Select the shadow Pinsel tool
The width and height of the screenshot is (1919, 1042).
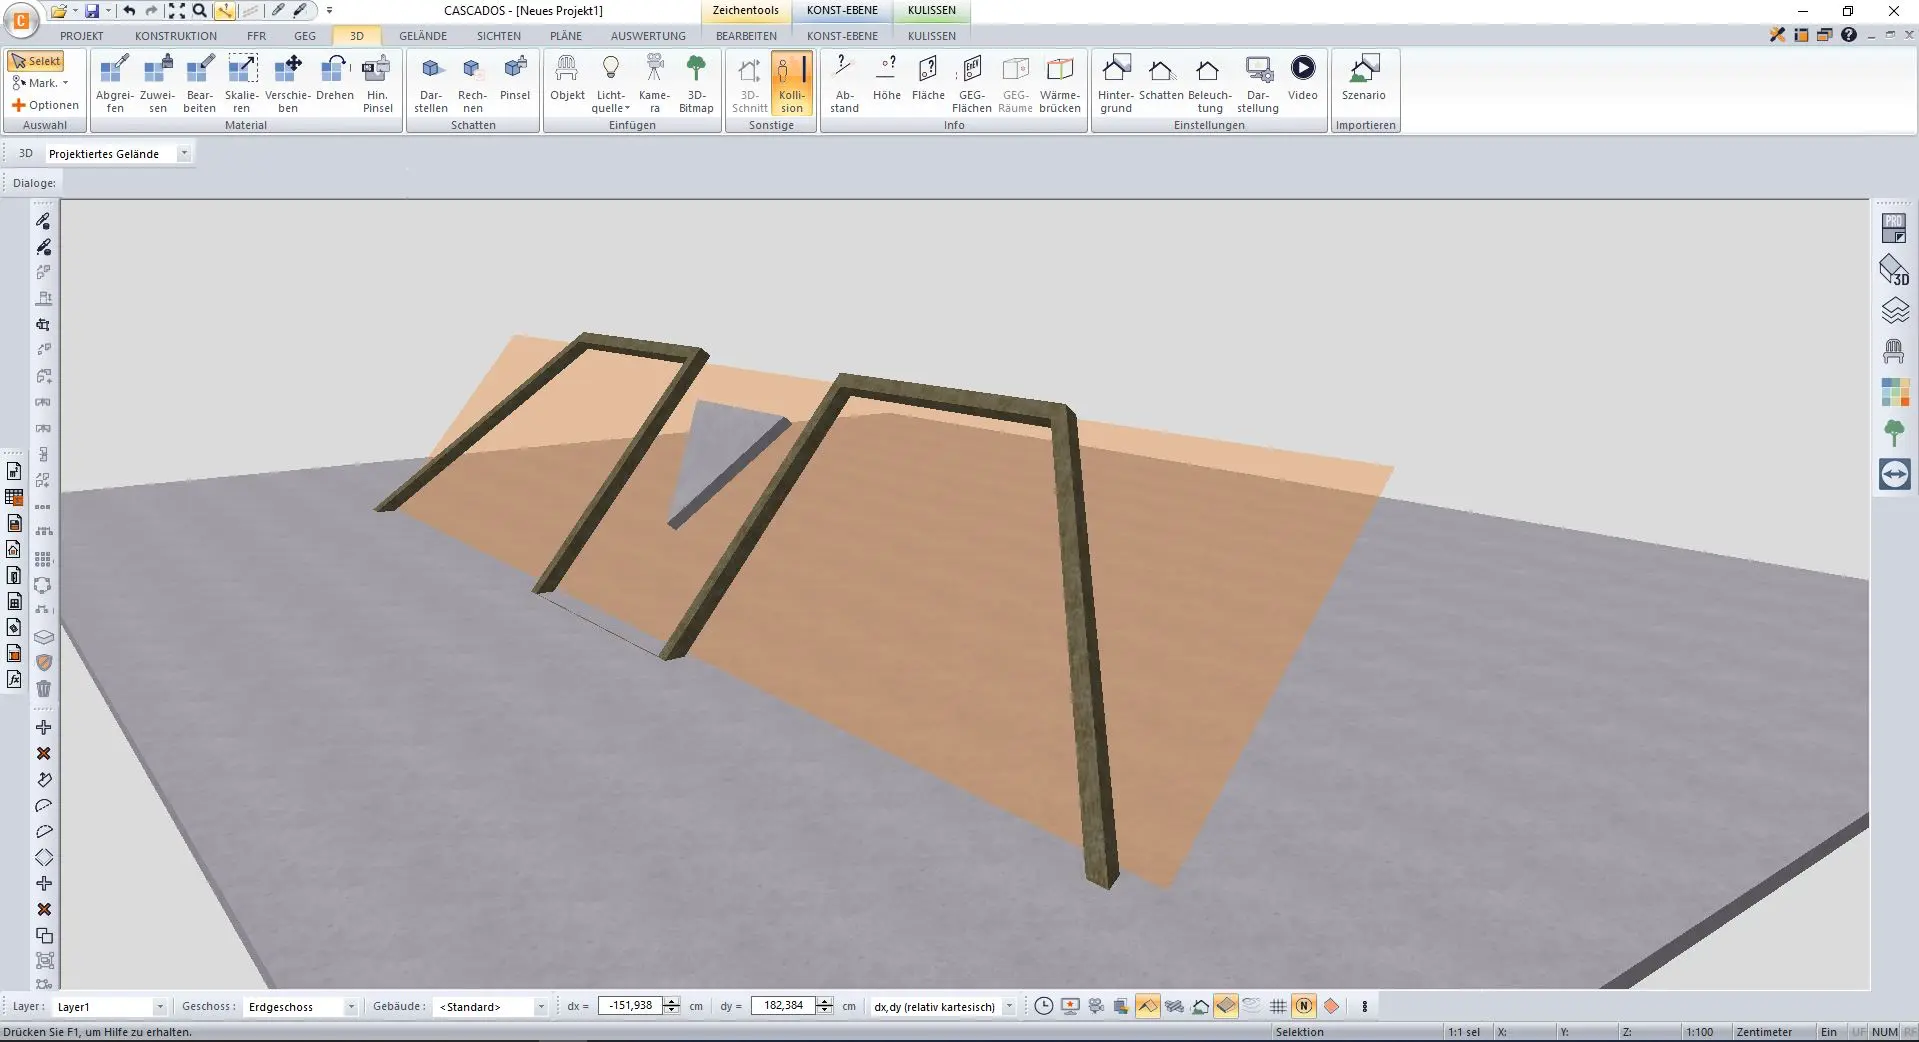[515, 78]
